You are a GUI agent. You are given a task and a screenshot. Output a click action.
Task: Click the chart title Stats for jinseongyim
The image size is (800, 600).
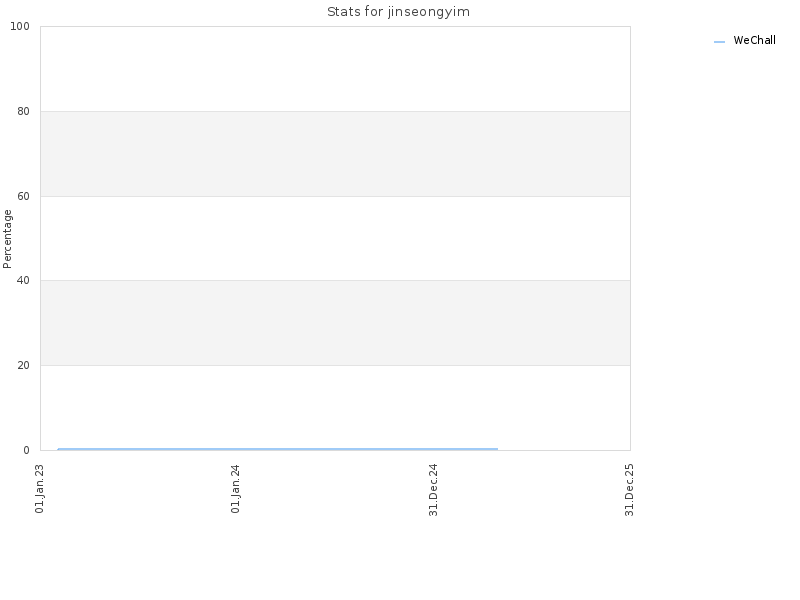tap(398, 12)
